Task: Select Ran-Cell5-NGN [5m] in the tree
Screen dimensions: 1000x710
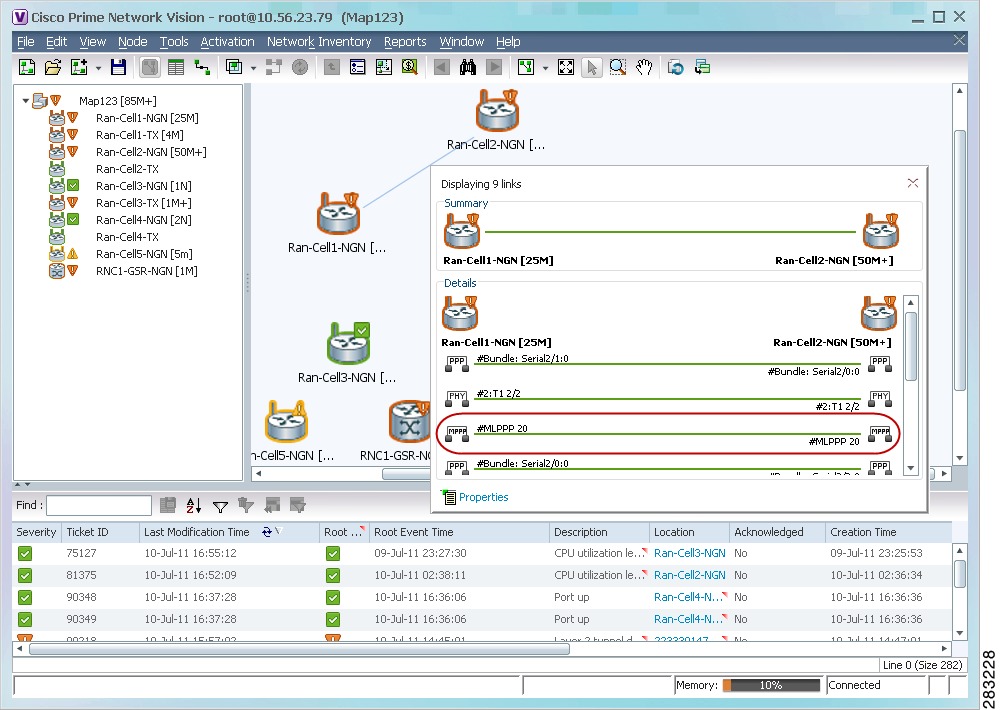Action: point(144,254)
